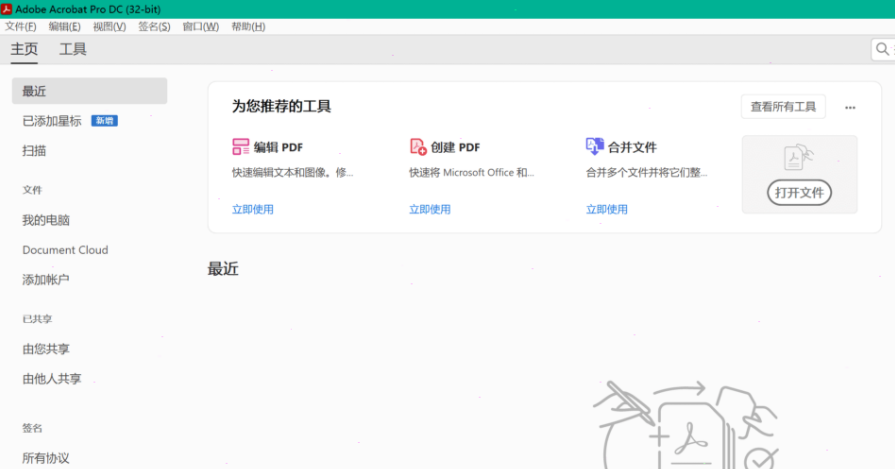Select 由他人共享 in the sidebar
Screen dimensions: 895x469
(x=52, y=379)
